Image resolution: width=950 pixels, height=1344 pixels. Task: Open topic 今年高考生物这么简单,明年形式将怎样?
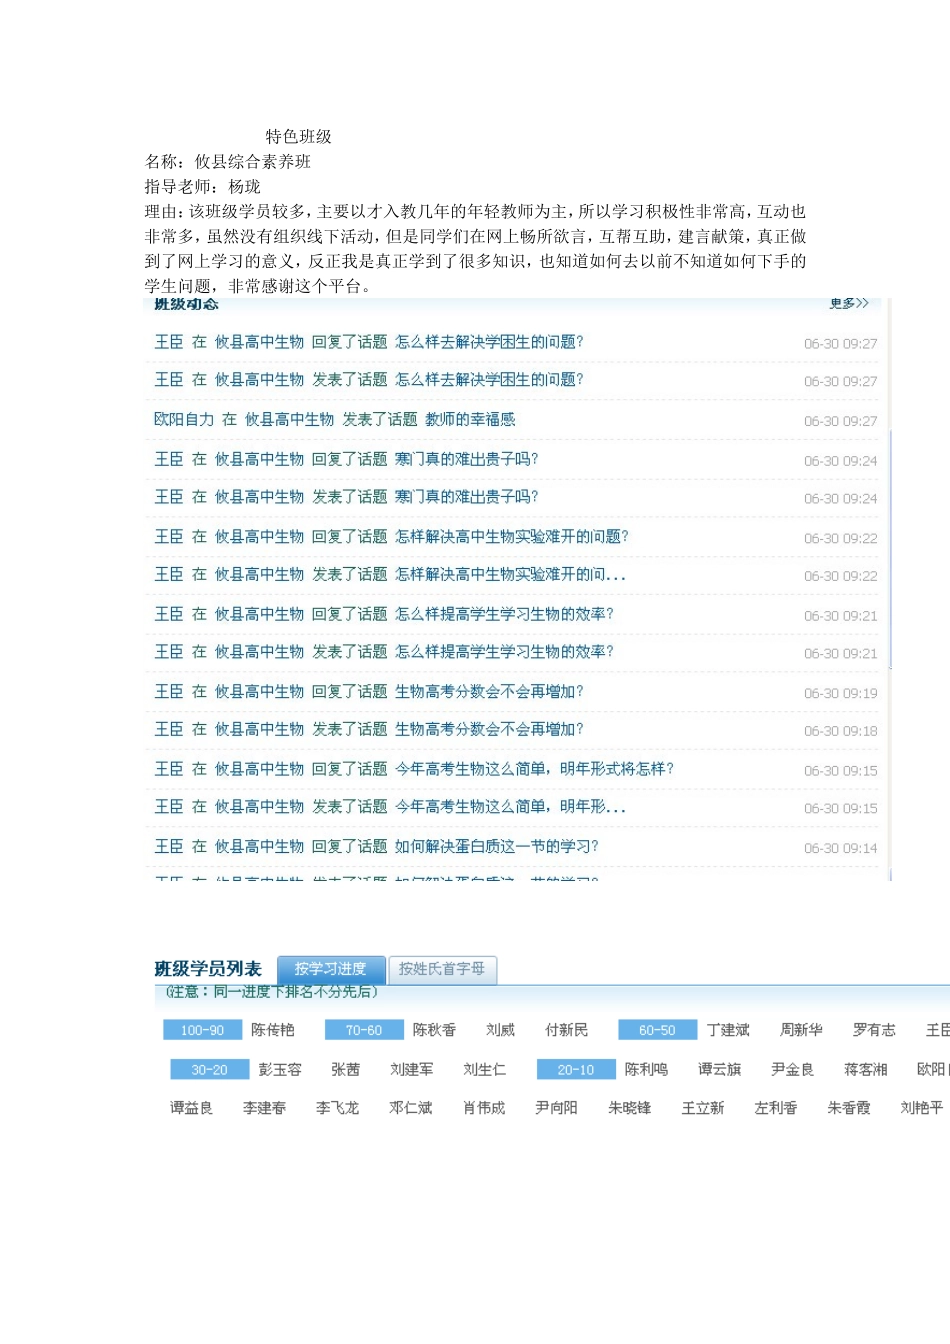tap(534, 769)
